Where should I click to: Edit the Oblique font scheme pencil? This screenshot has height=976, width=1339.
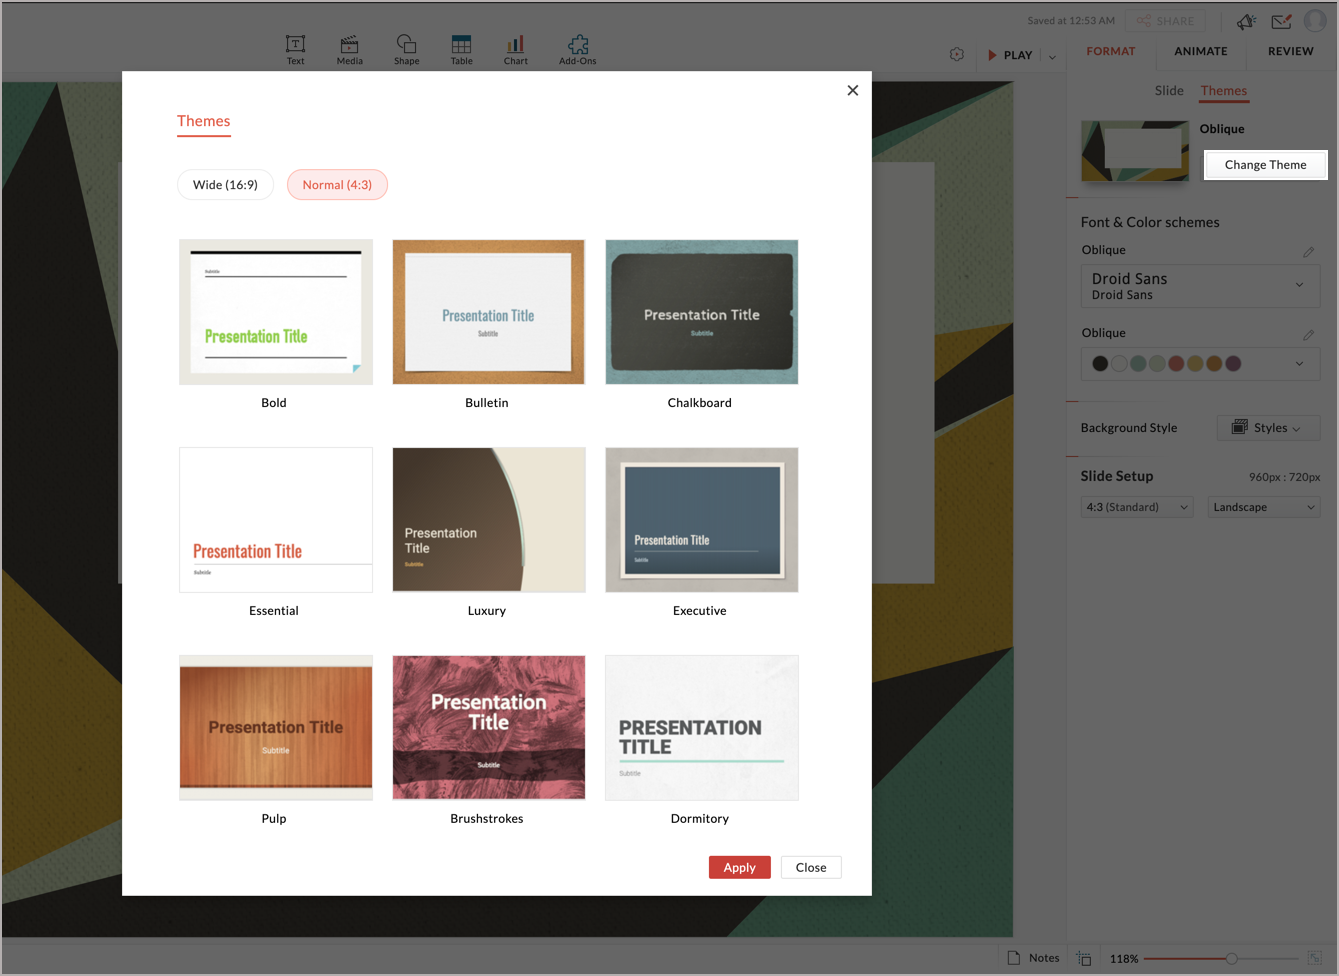click(x=1308, y=251)
